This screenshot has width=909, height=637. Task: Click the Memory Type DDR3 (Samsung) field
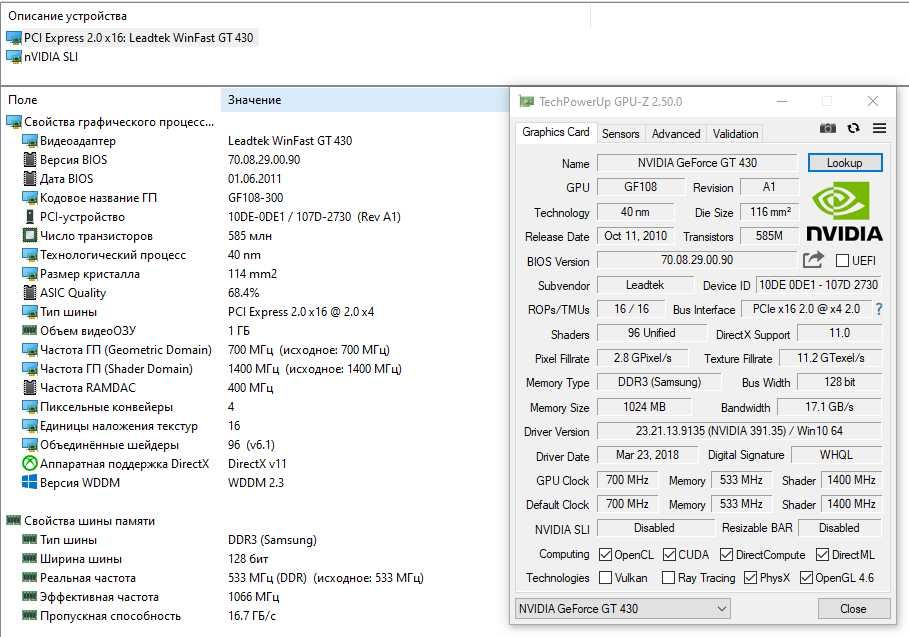[x=659, y=382]
